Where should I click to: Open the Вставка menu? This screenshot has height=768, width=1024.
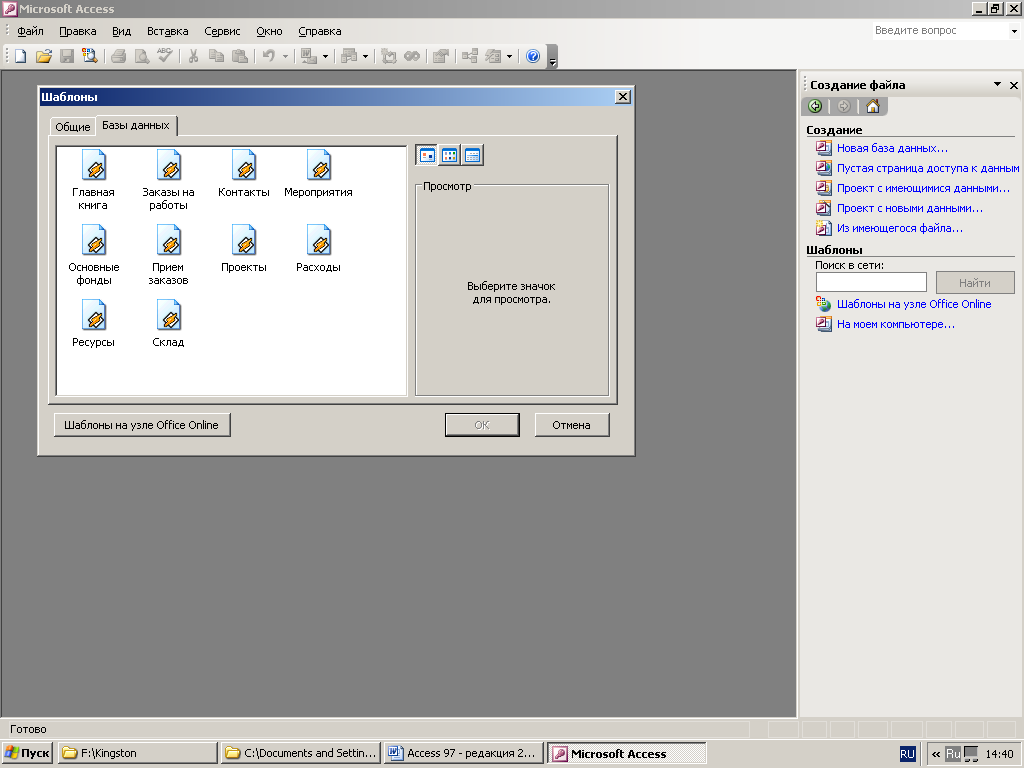tap(167, 31)
